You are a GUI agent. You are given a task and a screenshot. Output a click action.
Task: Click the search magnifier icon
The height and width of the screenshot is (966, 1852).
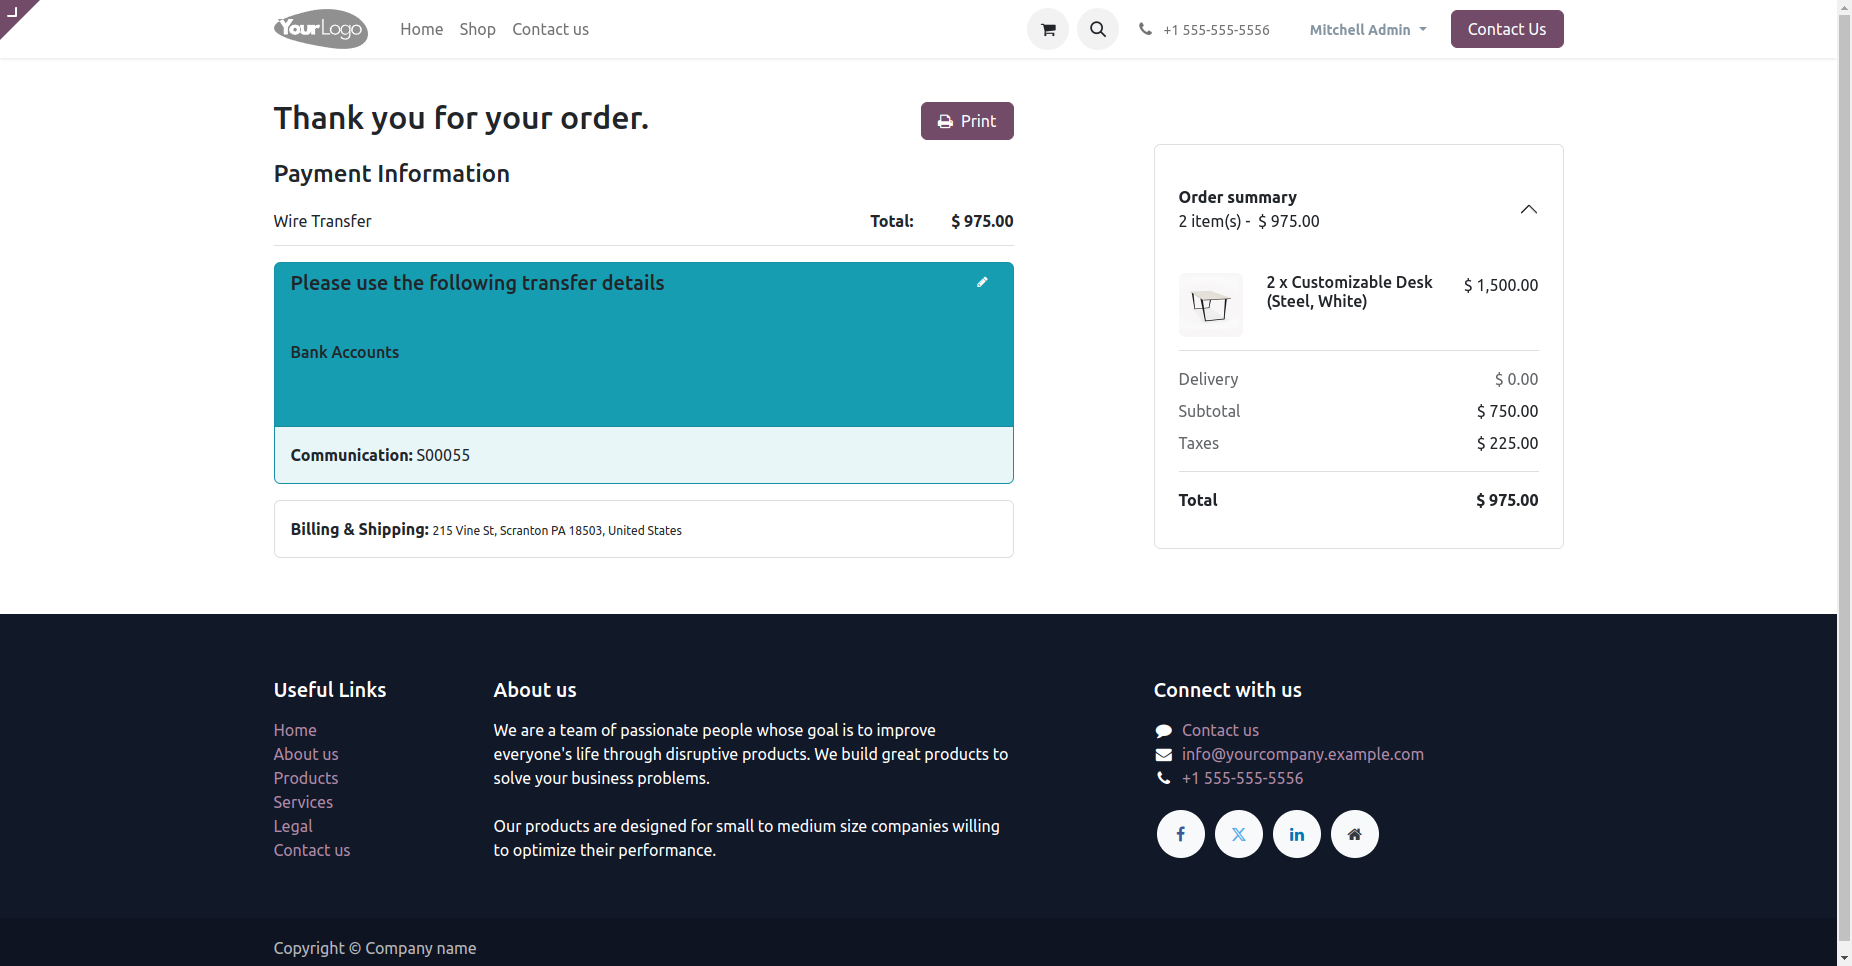click(x=1097, y=29)
